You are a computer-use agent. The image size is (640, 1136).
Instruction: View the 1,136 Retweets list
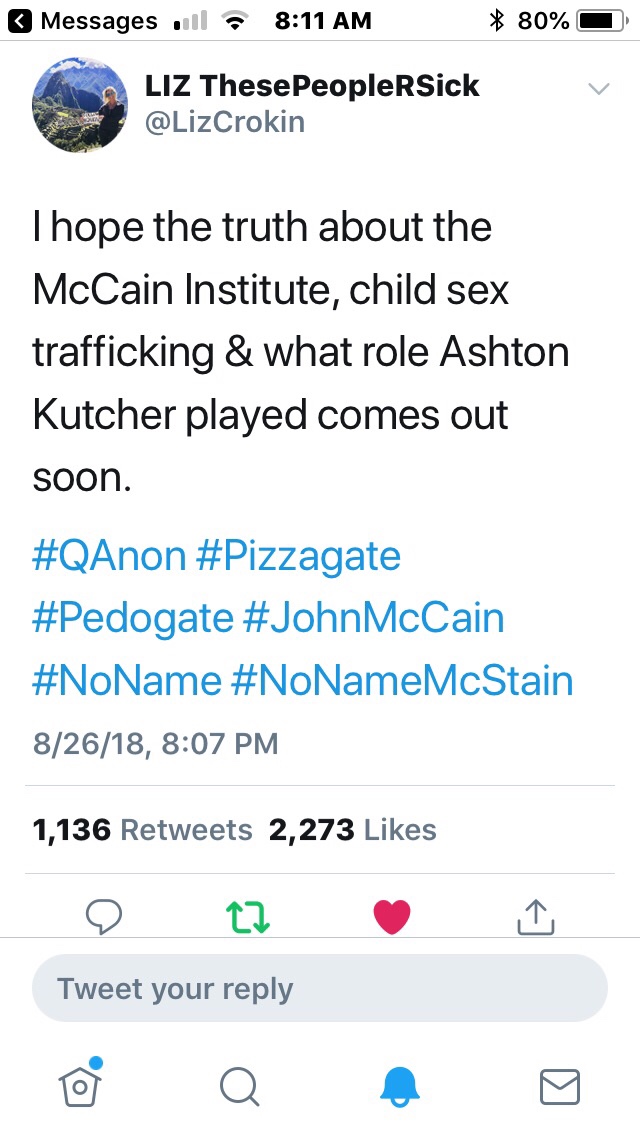point(142,830)
